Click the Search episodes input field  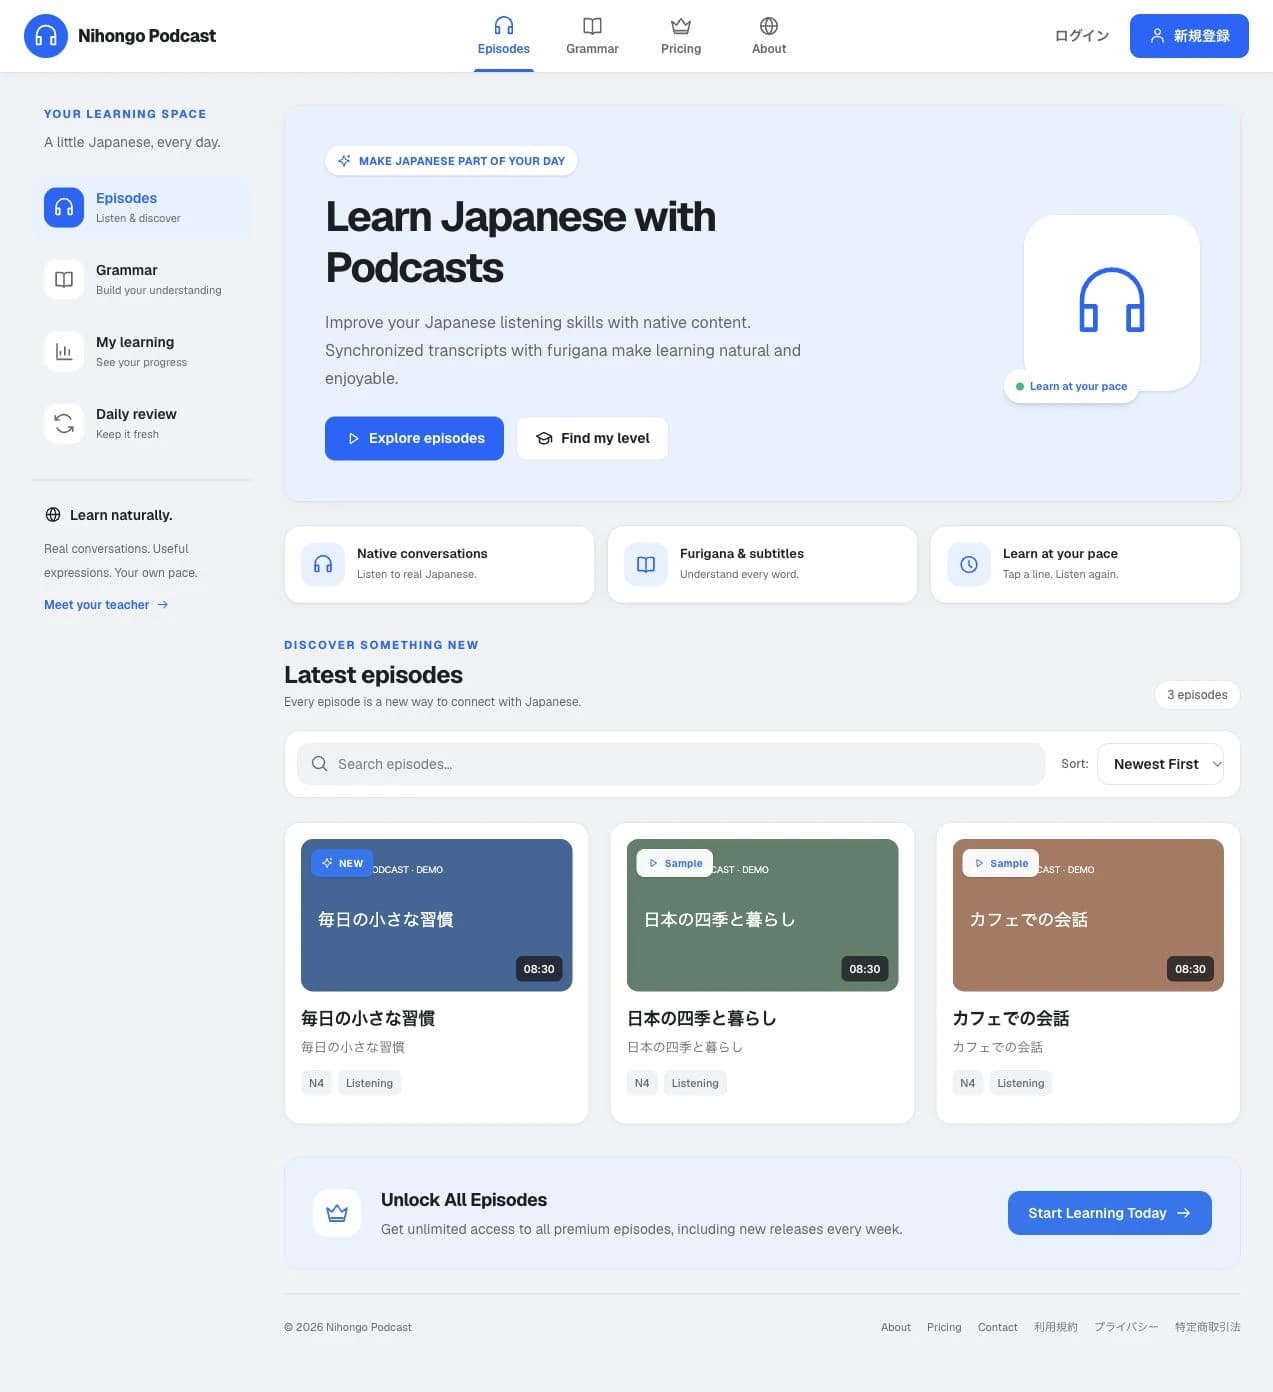(671, 764)
